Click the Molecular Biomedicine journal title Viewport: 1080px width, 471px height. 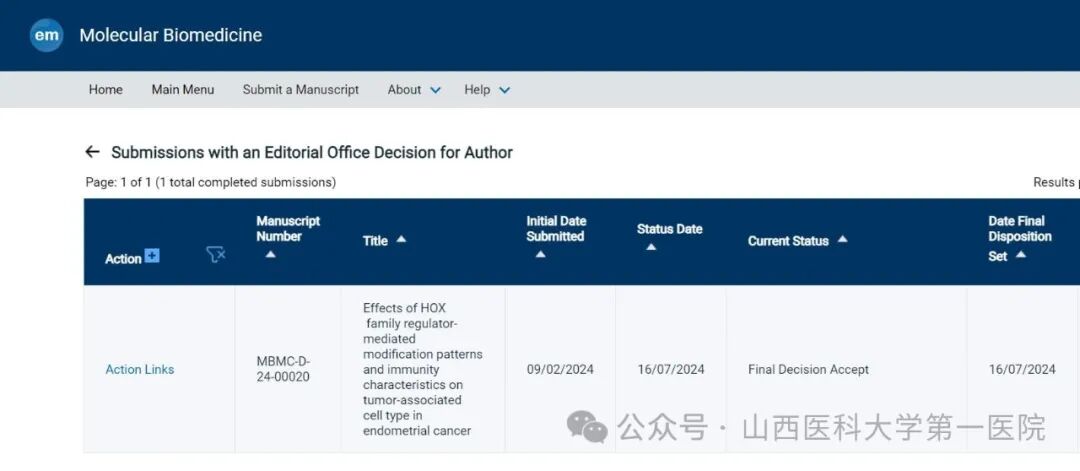click(x=171, y=35)
